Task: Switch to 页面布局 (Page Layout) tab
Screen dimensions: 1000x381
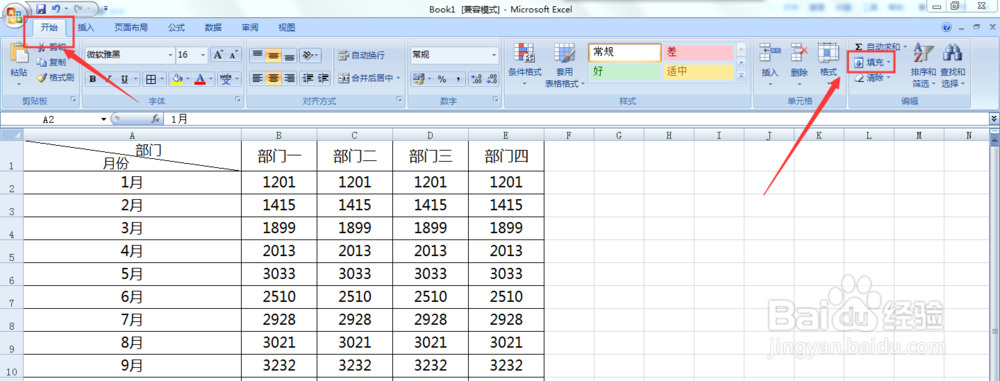Action: [x=131, y=27]
